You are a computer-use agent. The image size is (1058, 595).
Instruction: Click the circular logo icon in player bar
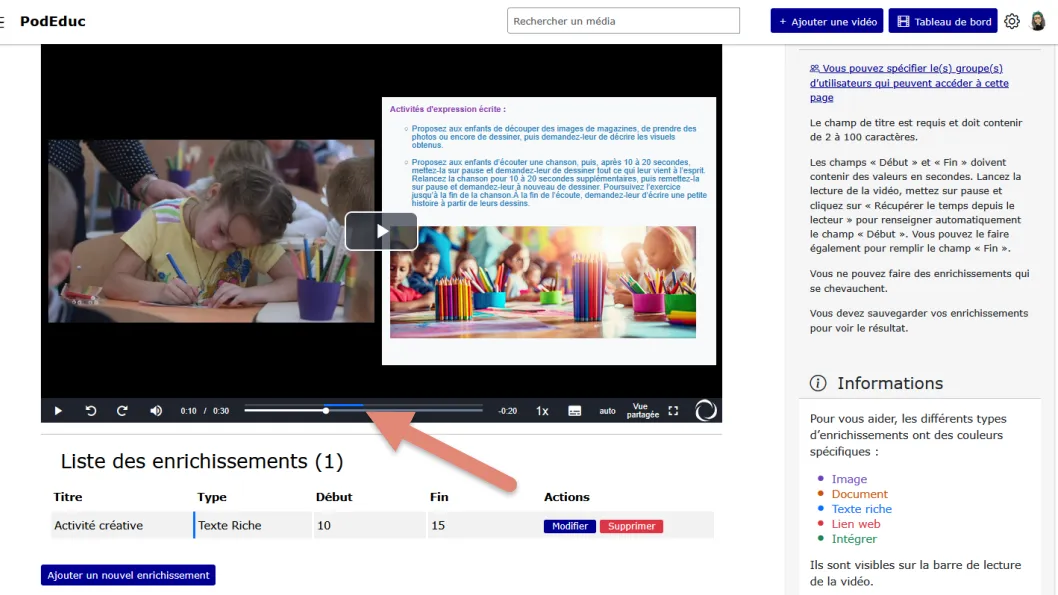coord(706,410)
